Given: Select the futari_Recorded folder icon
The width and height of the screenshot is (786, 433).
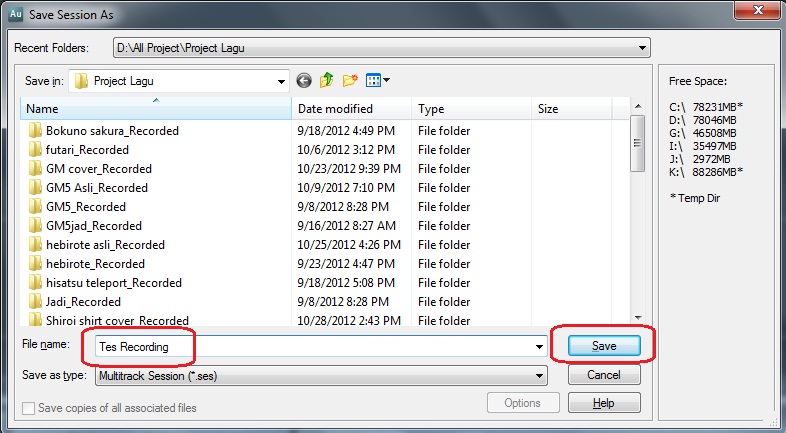Looking at the screenshot, I should (35, 150).
